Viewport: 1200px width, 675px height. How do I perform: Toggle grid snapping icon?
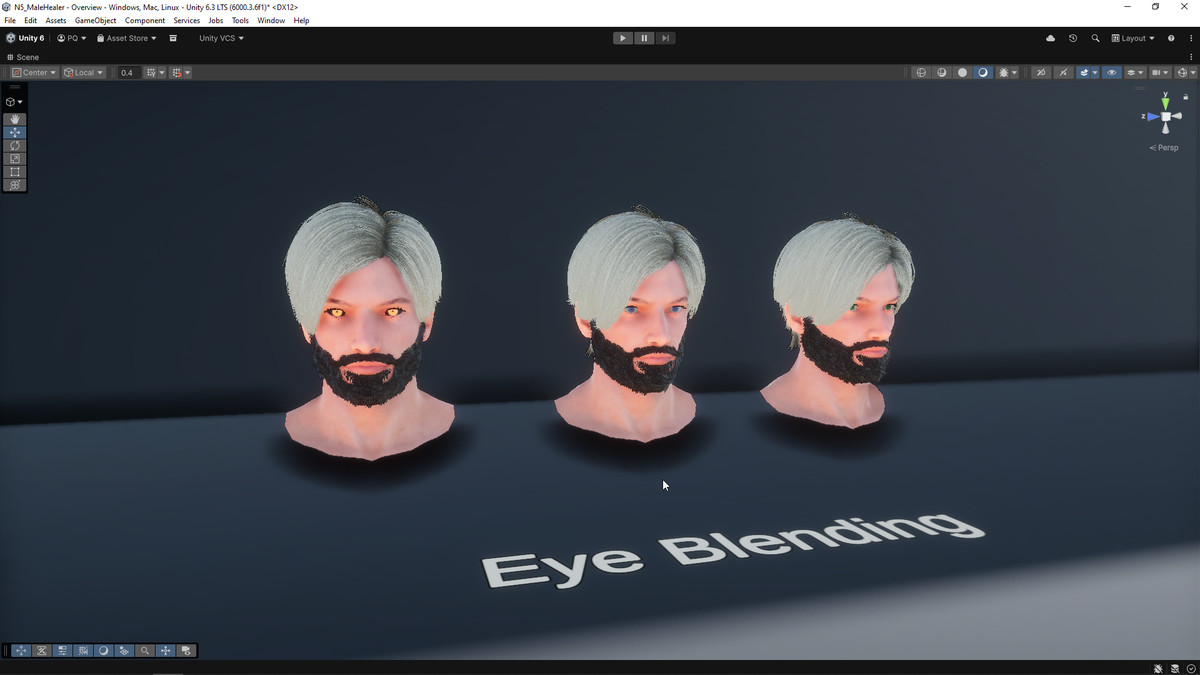(x=176, y=72)
